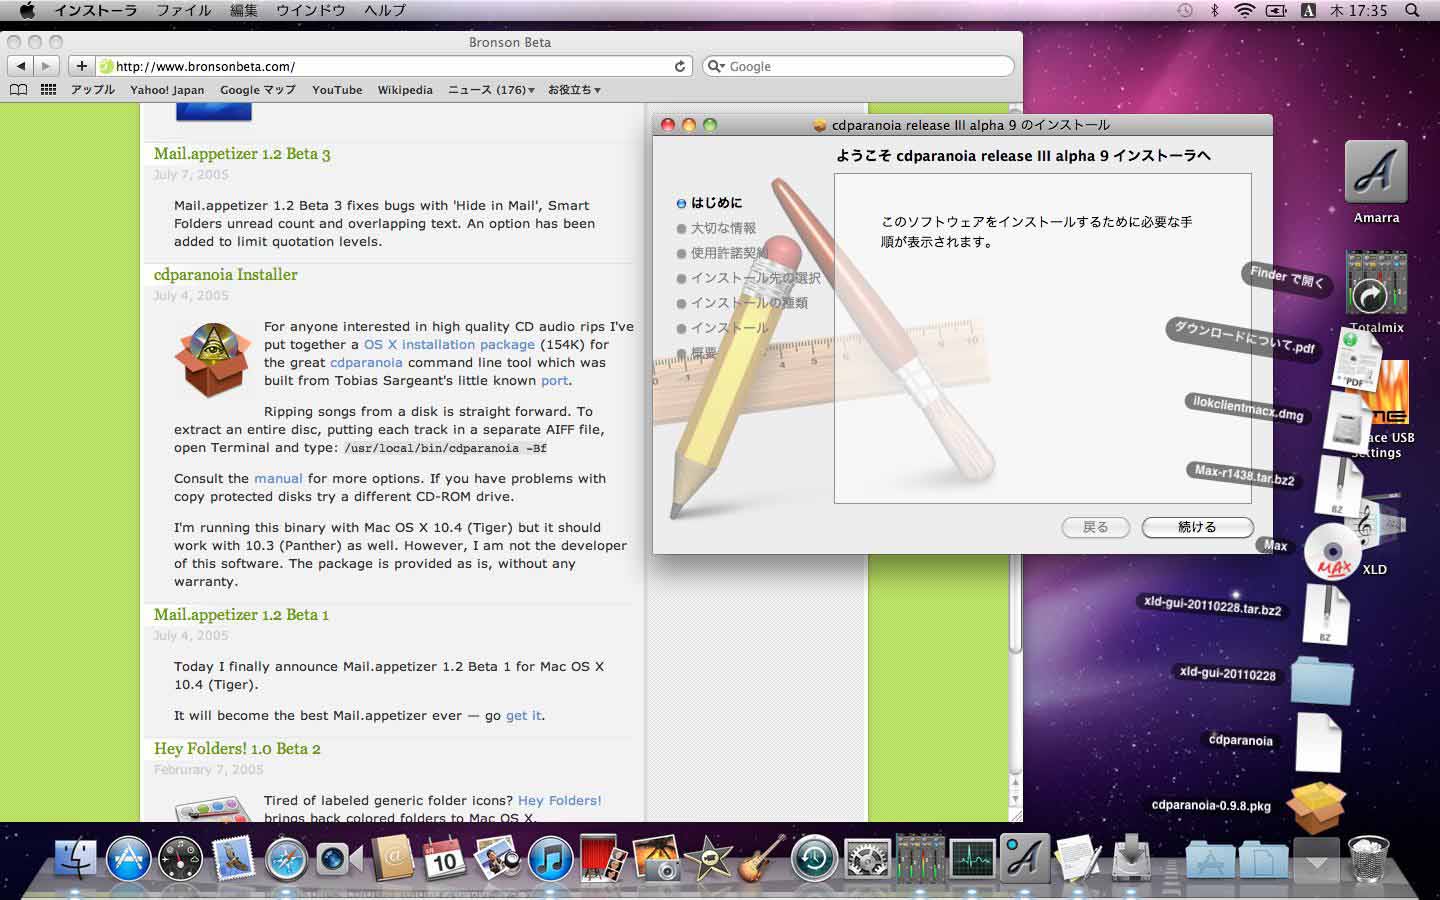Image resolution: width=1440 pixels, height=900 pixels.
Task: Open the get it link
Action: 523,715
